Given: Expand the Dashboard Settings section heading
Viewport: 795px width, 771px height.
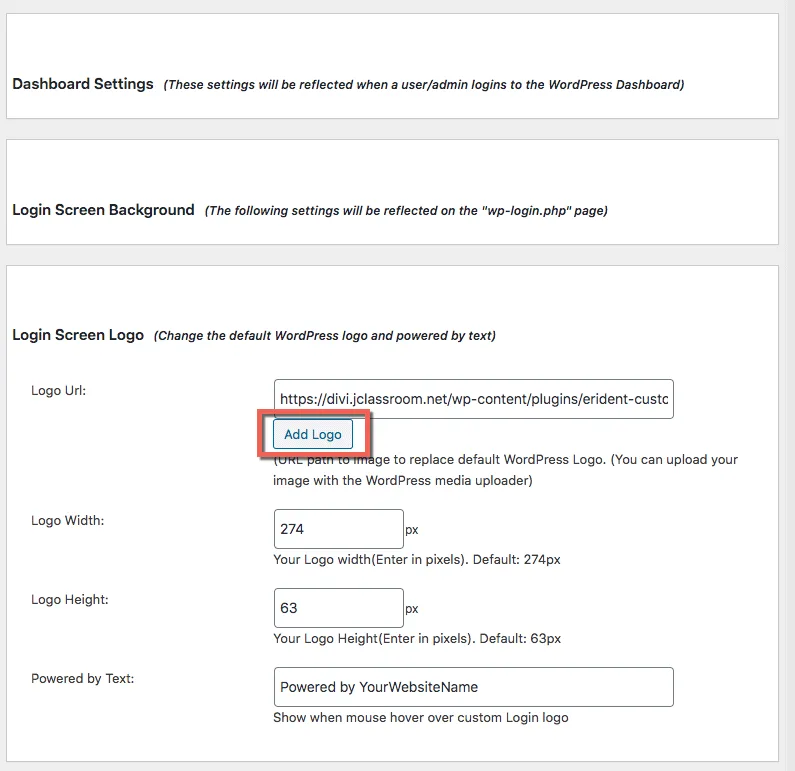Looking at the screenshot, I should click(x=83, y=84).
